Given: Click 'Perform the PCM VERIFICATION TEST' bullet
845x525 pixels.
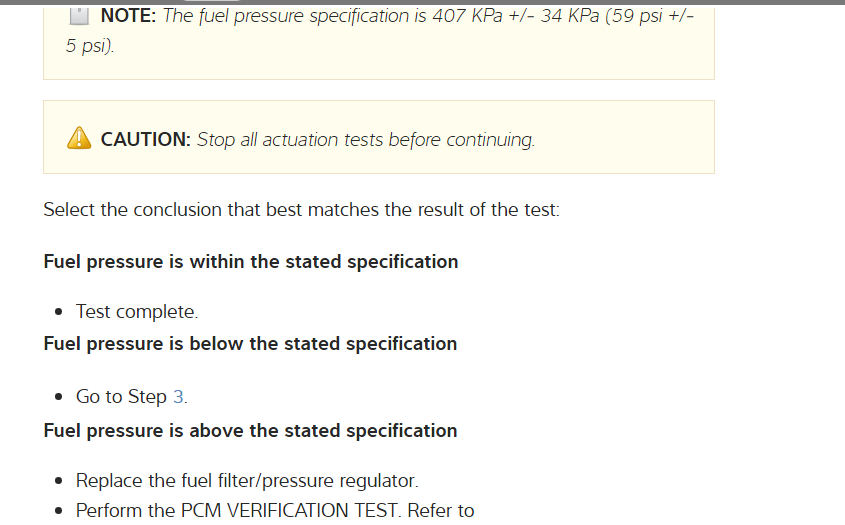Looking at the screenshot, I should [x=275, y=511].
